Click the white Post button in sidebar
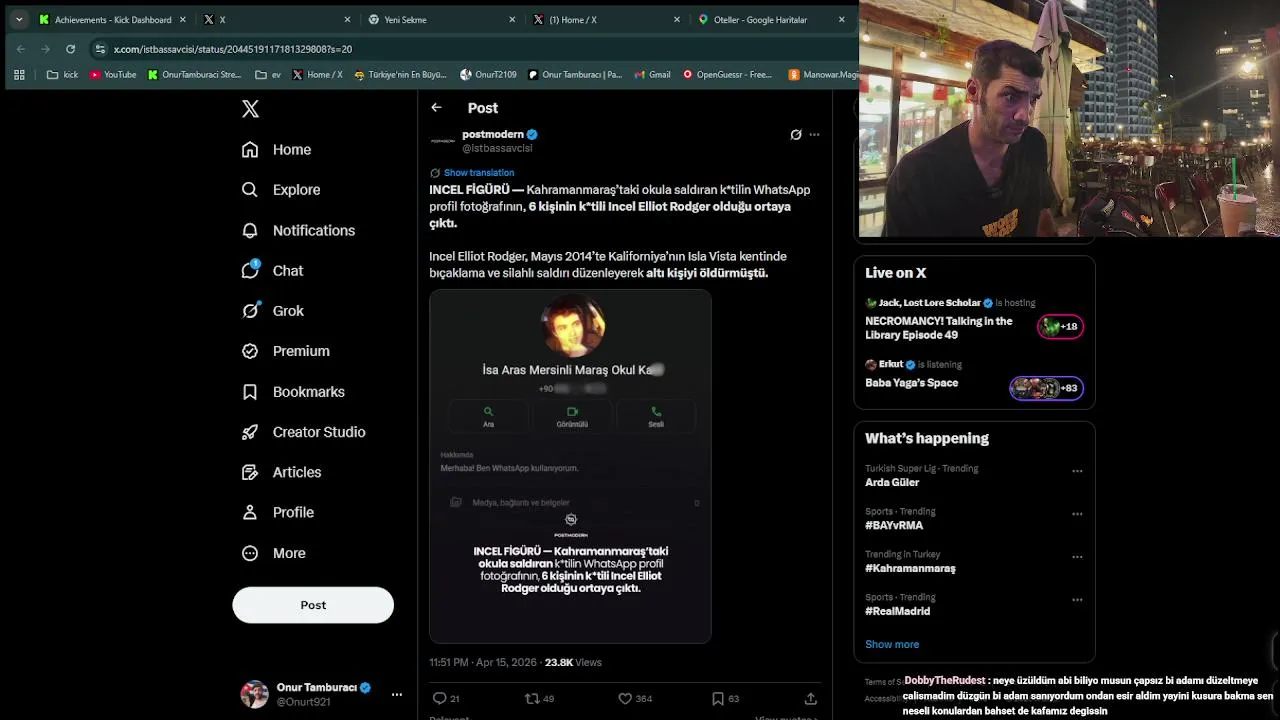Image resolution: width=1280 pixels, height=720 pixels. (313, 605)
